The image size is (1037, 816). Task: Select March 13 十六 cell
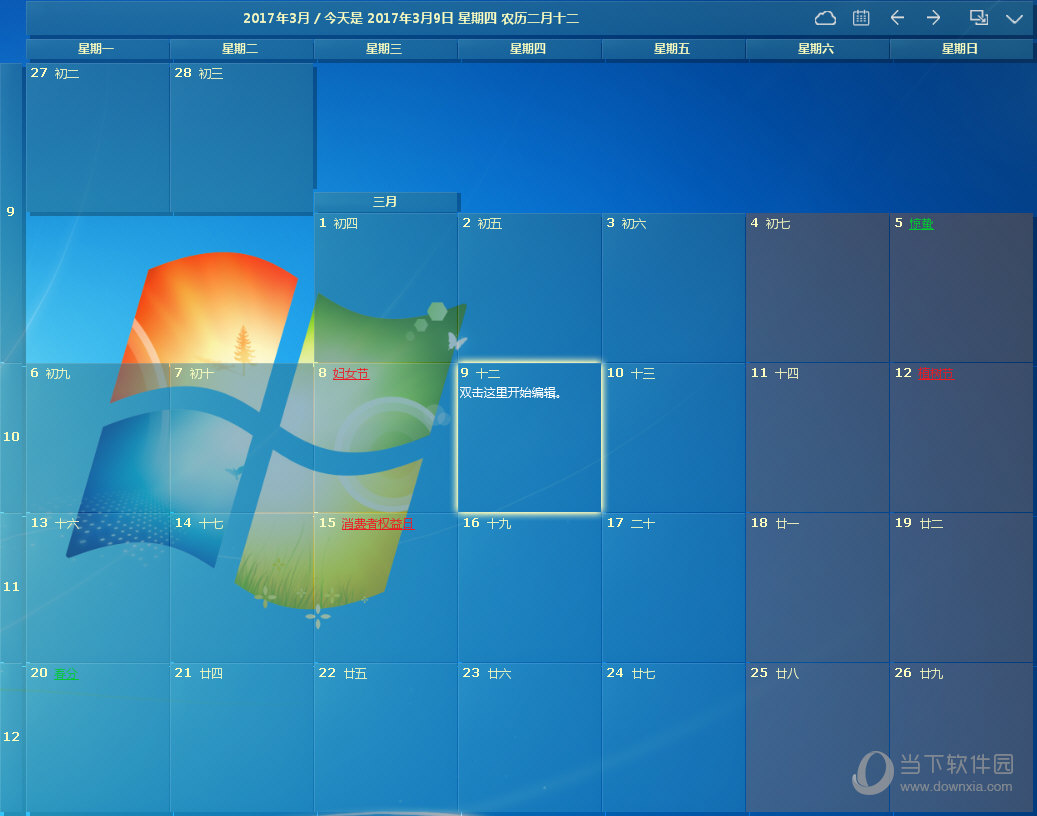(97, 588)
